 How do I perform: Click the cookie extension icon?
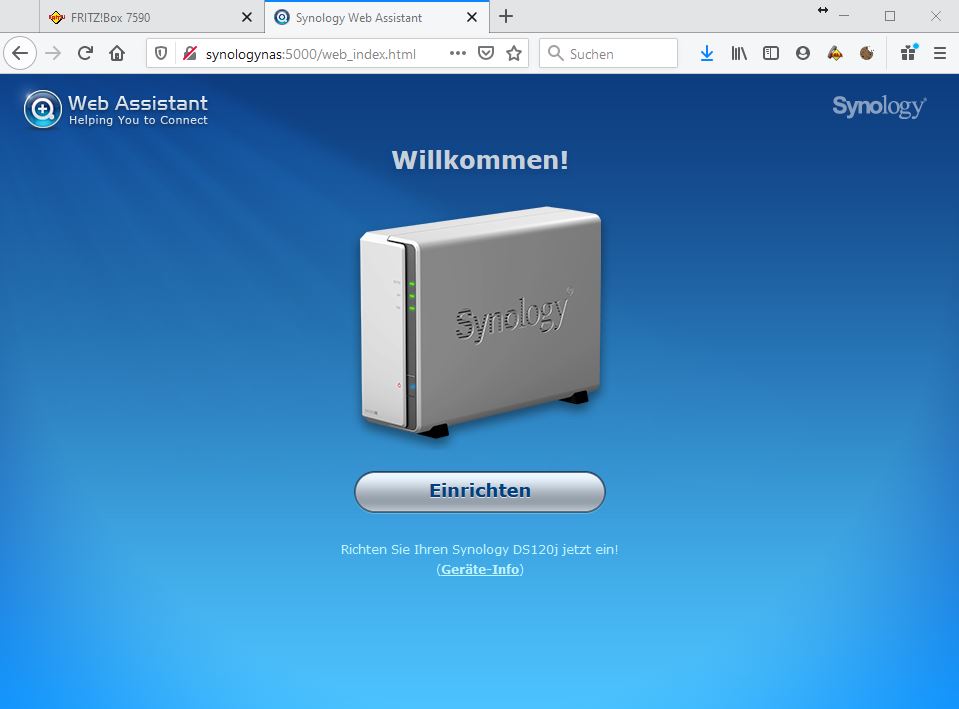(866, 54)
